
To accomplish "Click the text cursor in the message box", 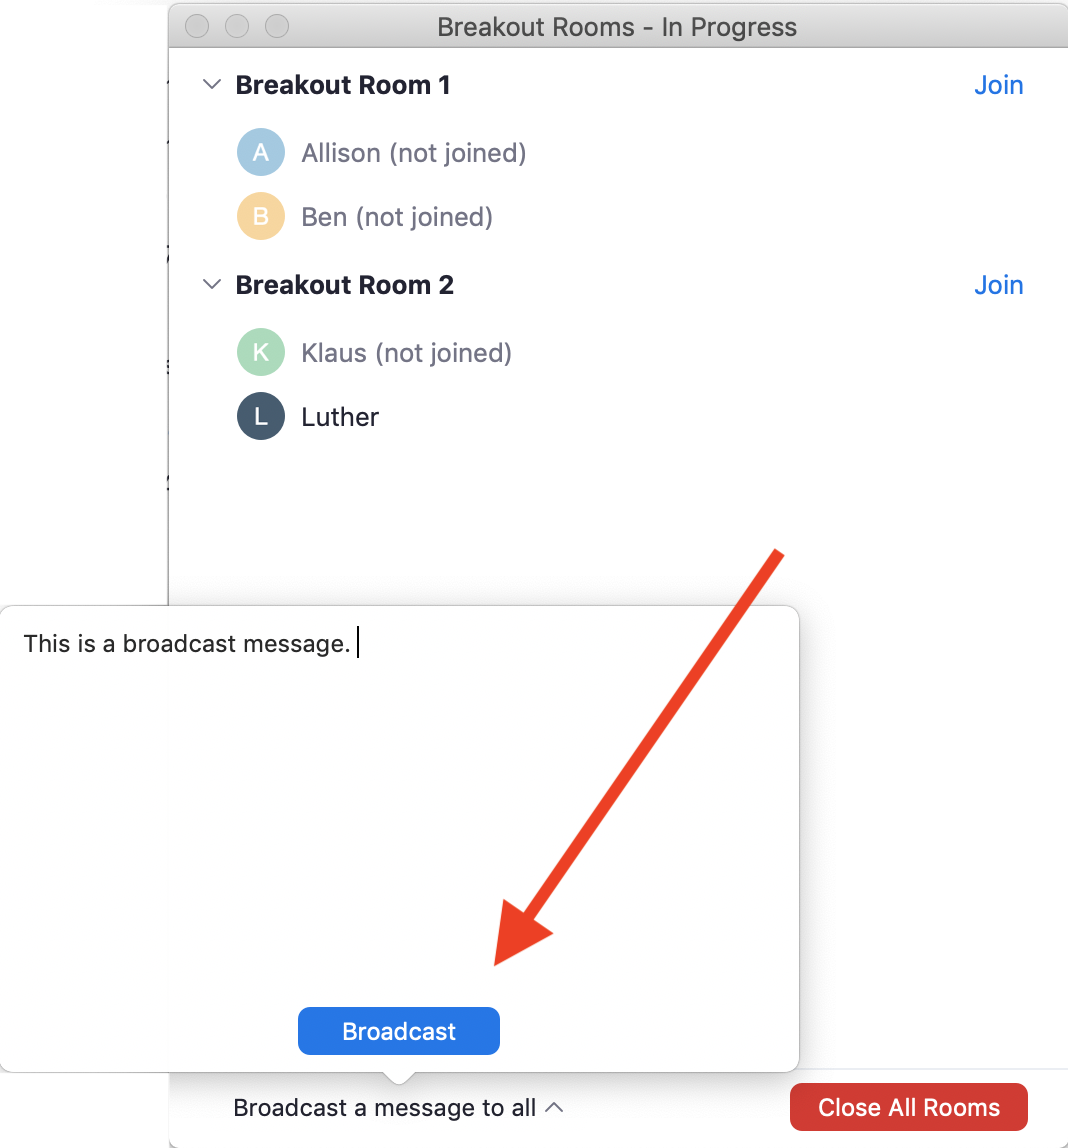I will [x=358, y=643].
